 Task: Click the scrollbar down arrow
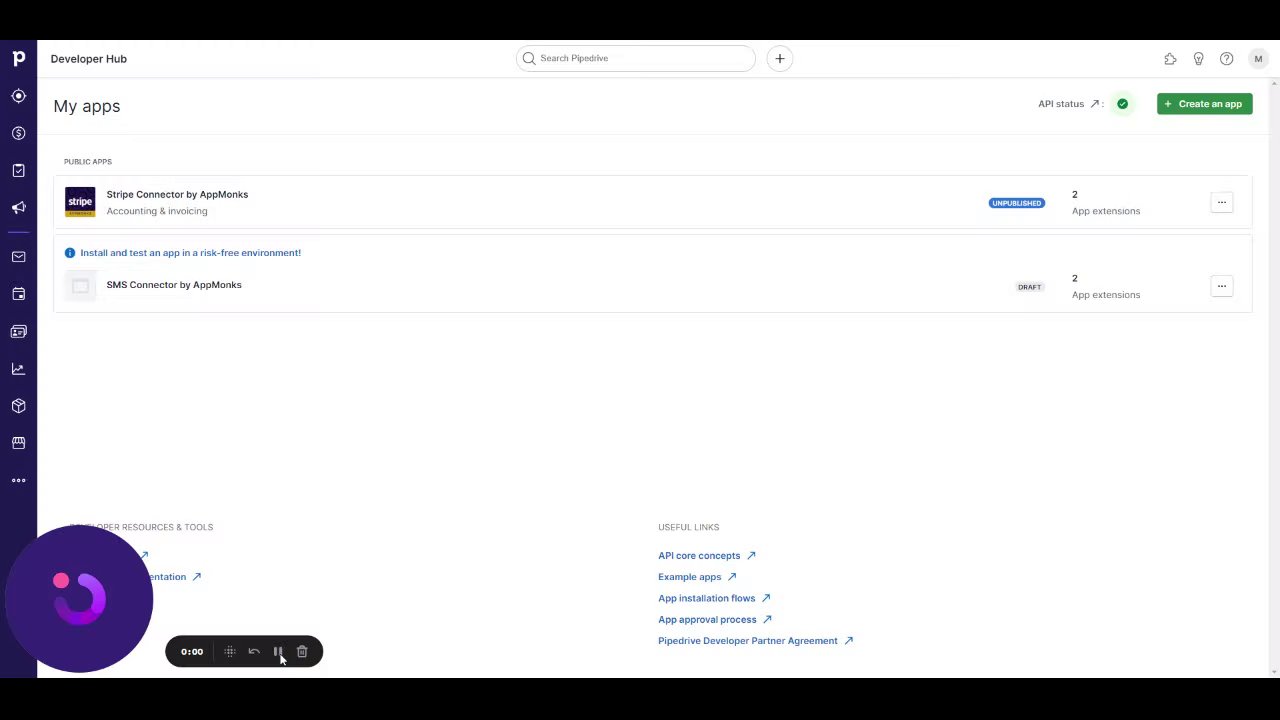[x=1274, y=671]
